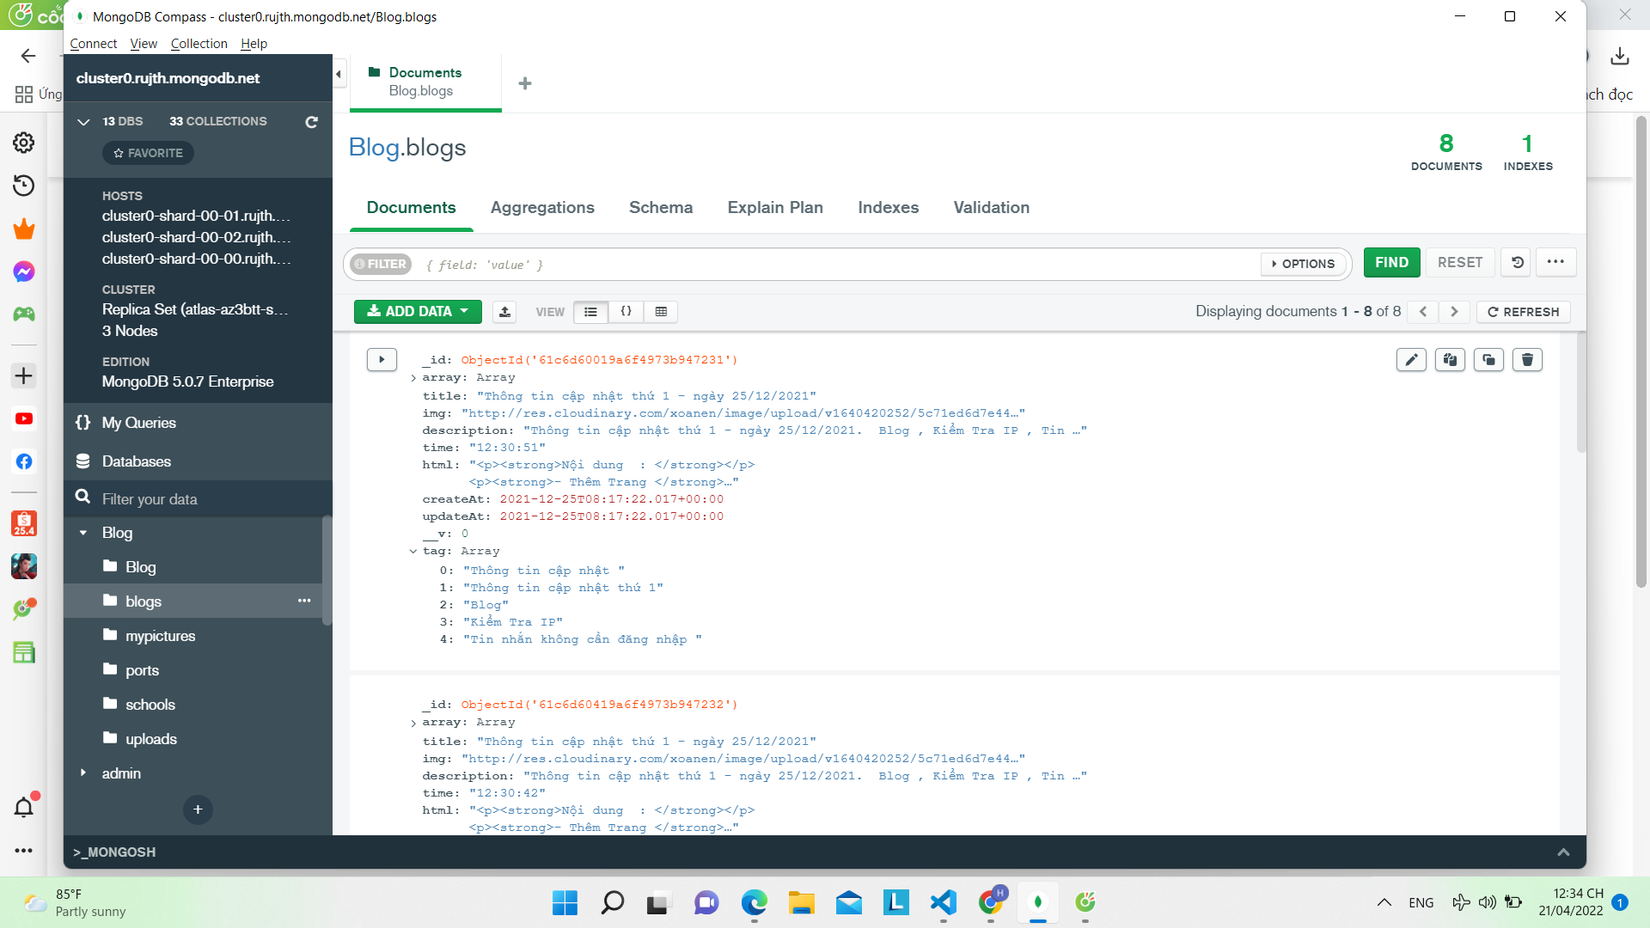Refresh the databases list in sidebar
This screenshot has height=928, width=1650.
pyautogui.click(x=311, y=122)
